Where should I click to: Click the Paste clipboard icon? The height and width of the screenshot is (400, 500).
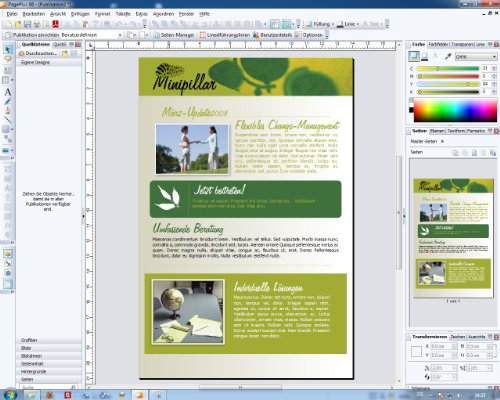(86, 24)
